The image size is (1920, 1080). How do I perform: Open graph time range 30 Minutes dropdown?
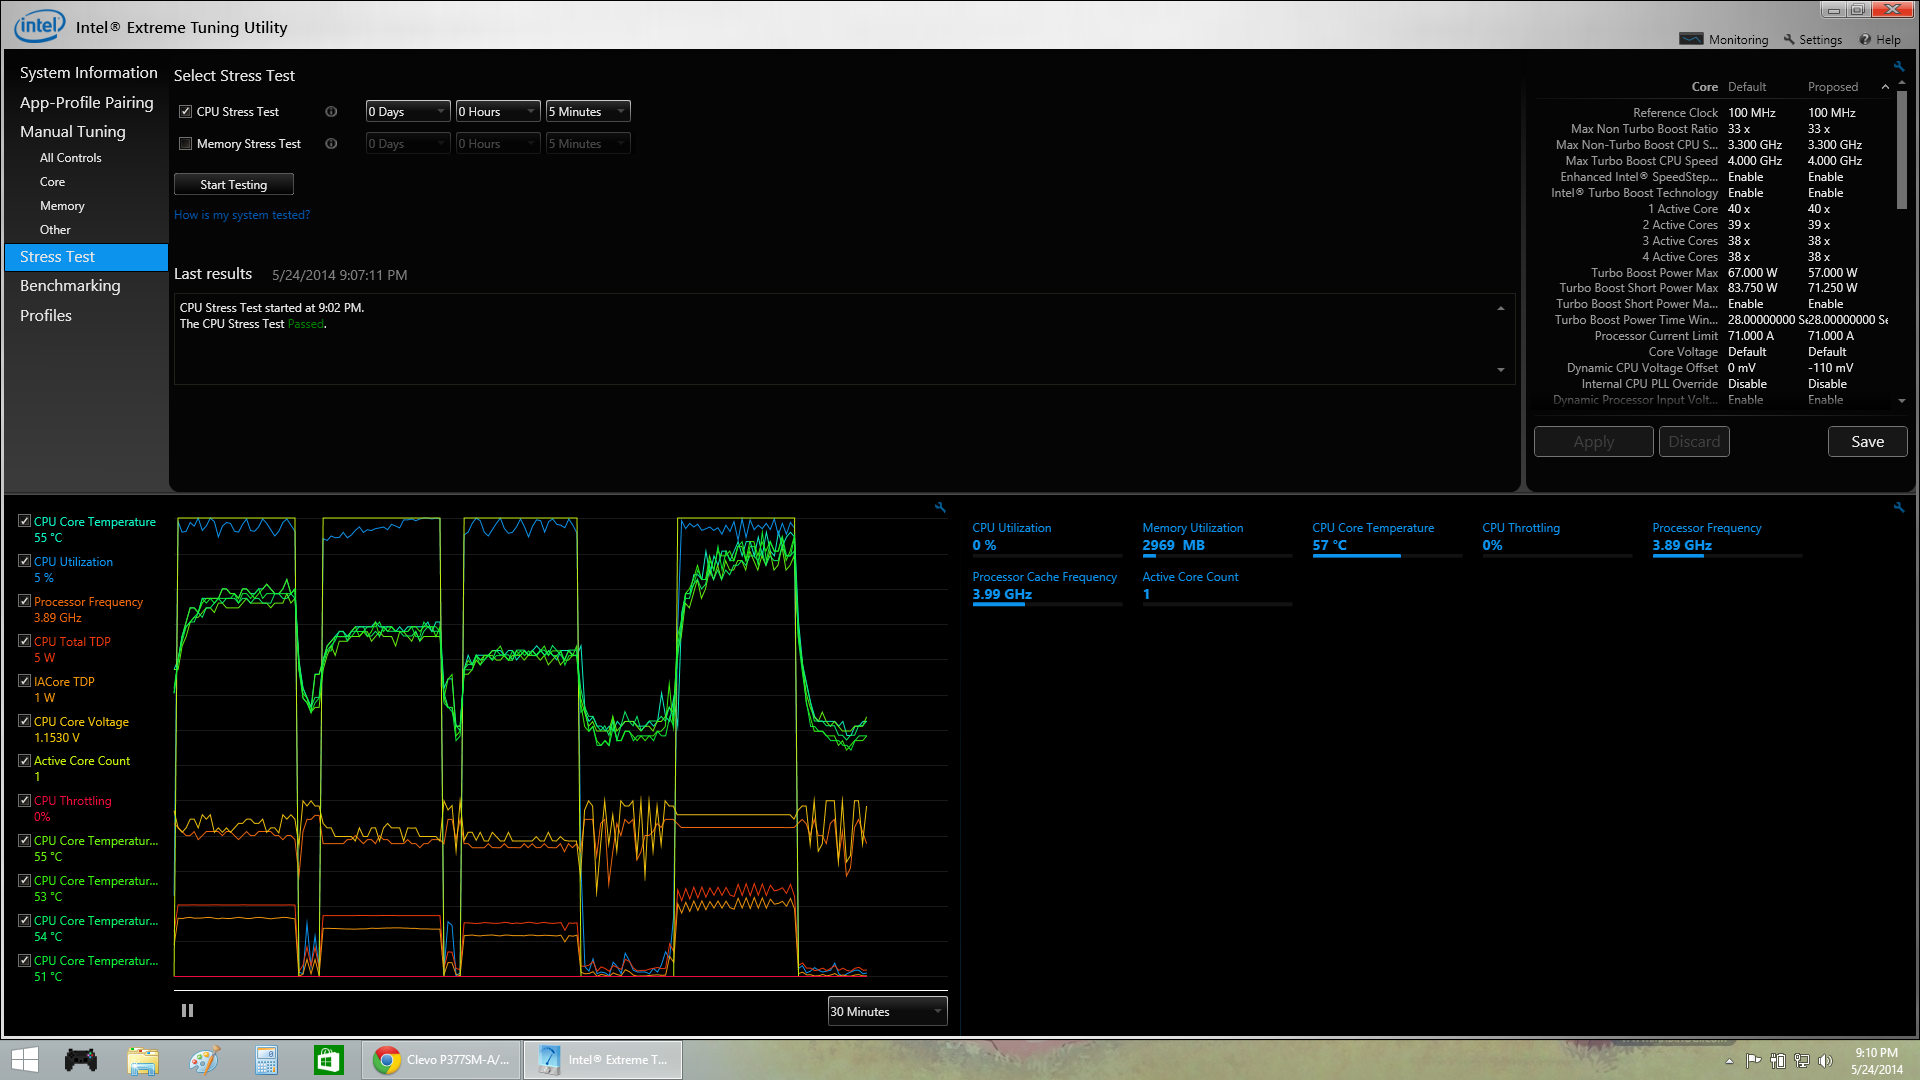pos(887,1012)
